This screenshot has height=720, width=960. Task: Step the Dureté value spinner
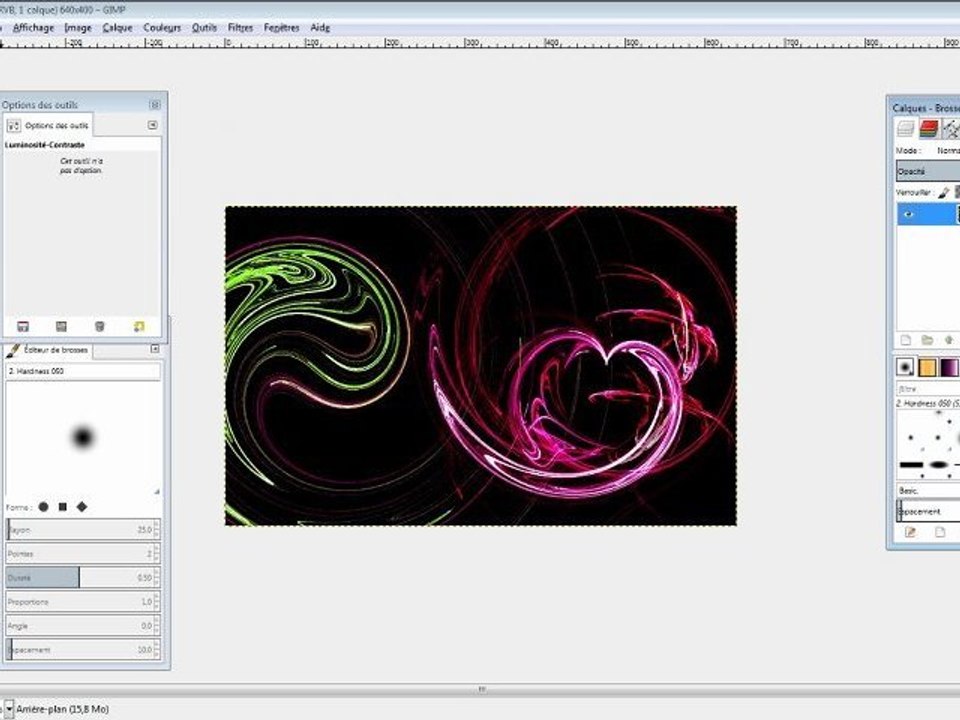pos(157,577)
